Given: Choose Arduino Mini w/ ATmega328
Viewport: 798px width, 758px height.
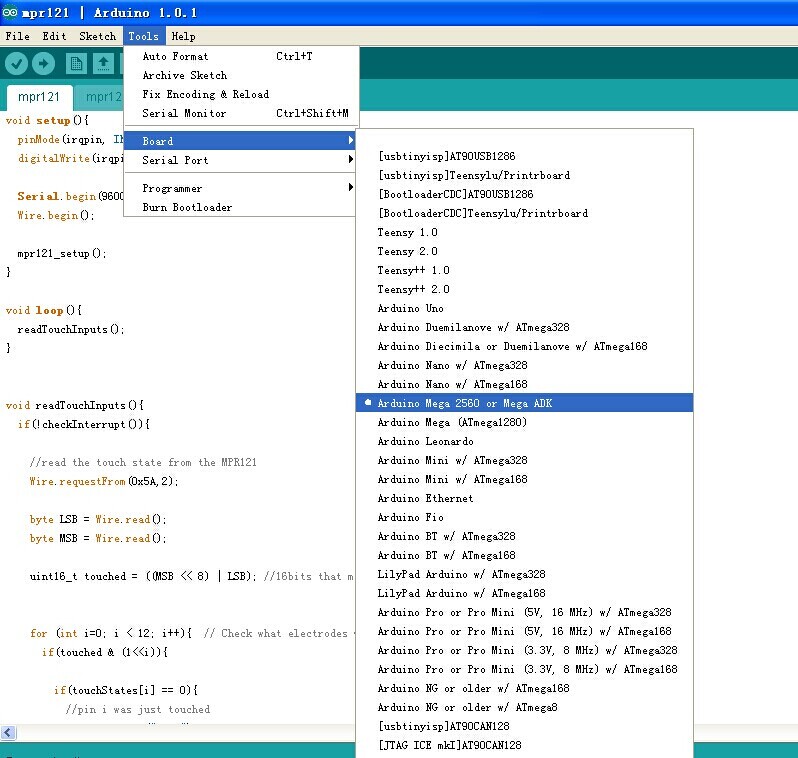Looking at the screenshot, I should [x=524, y=460].
